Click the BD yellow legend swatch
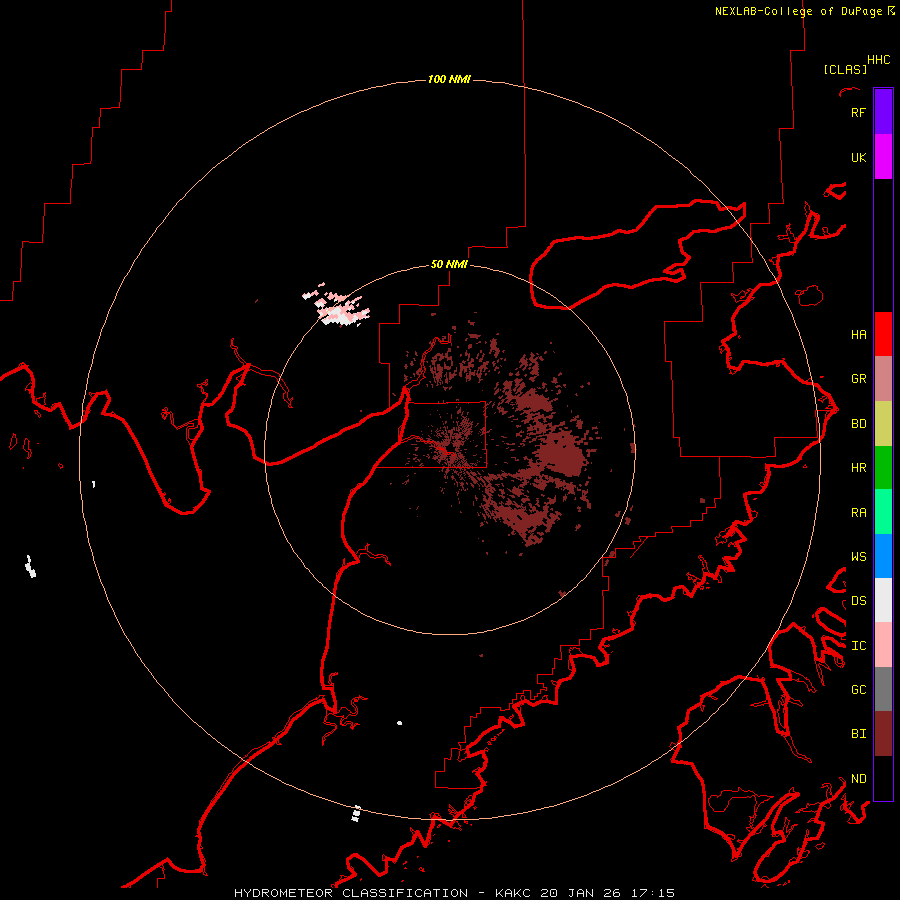The height and width of the screenshot is (900, 900). click(x=883, y=424)
